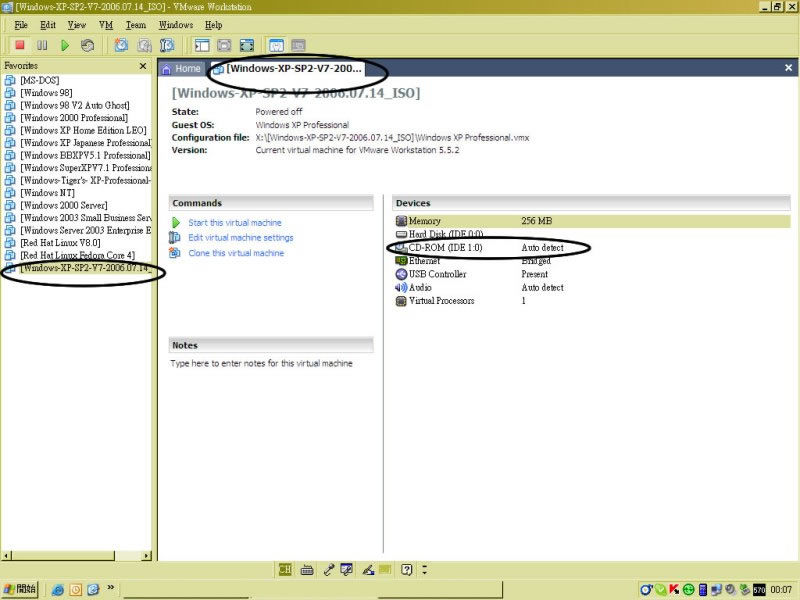Click the Suspend (pause) toolbar icon
The image size is (800, 600).
click(x=42, y=45)
